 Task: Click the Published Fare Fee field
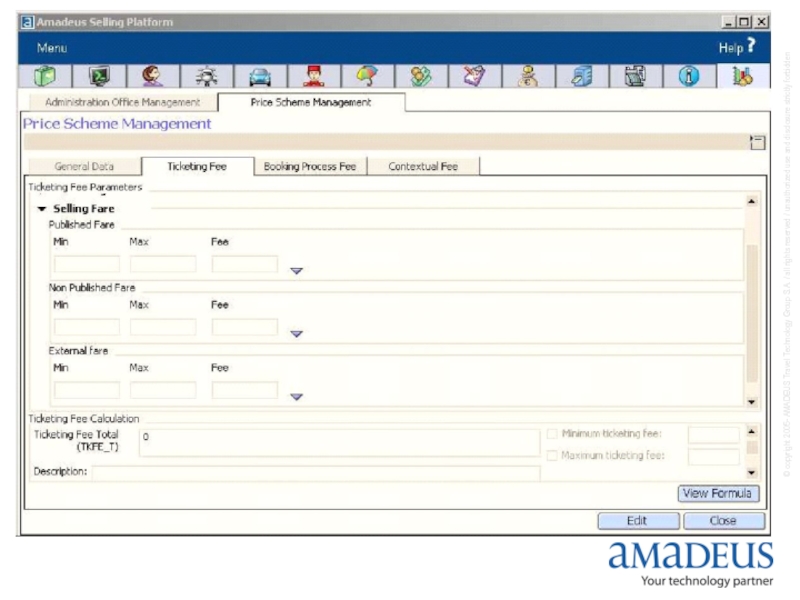pos(244,264)
